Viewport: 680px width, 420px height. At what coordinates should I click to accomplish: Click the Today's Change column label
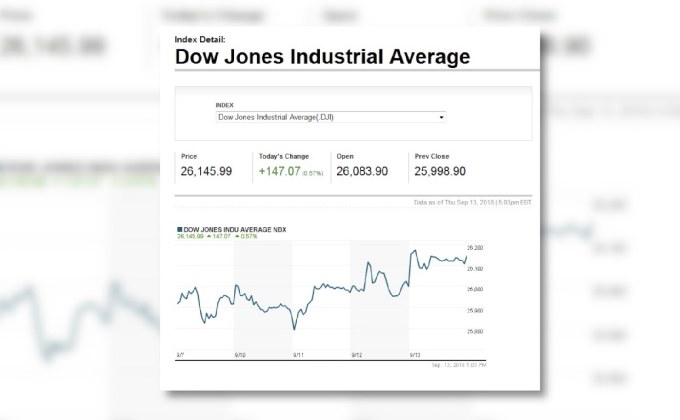[x=284, y=157]
